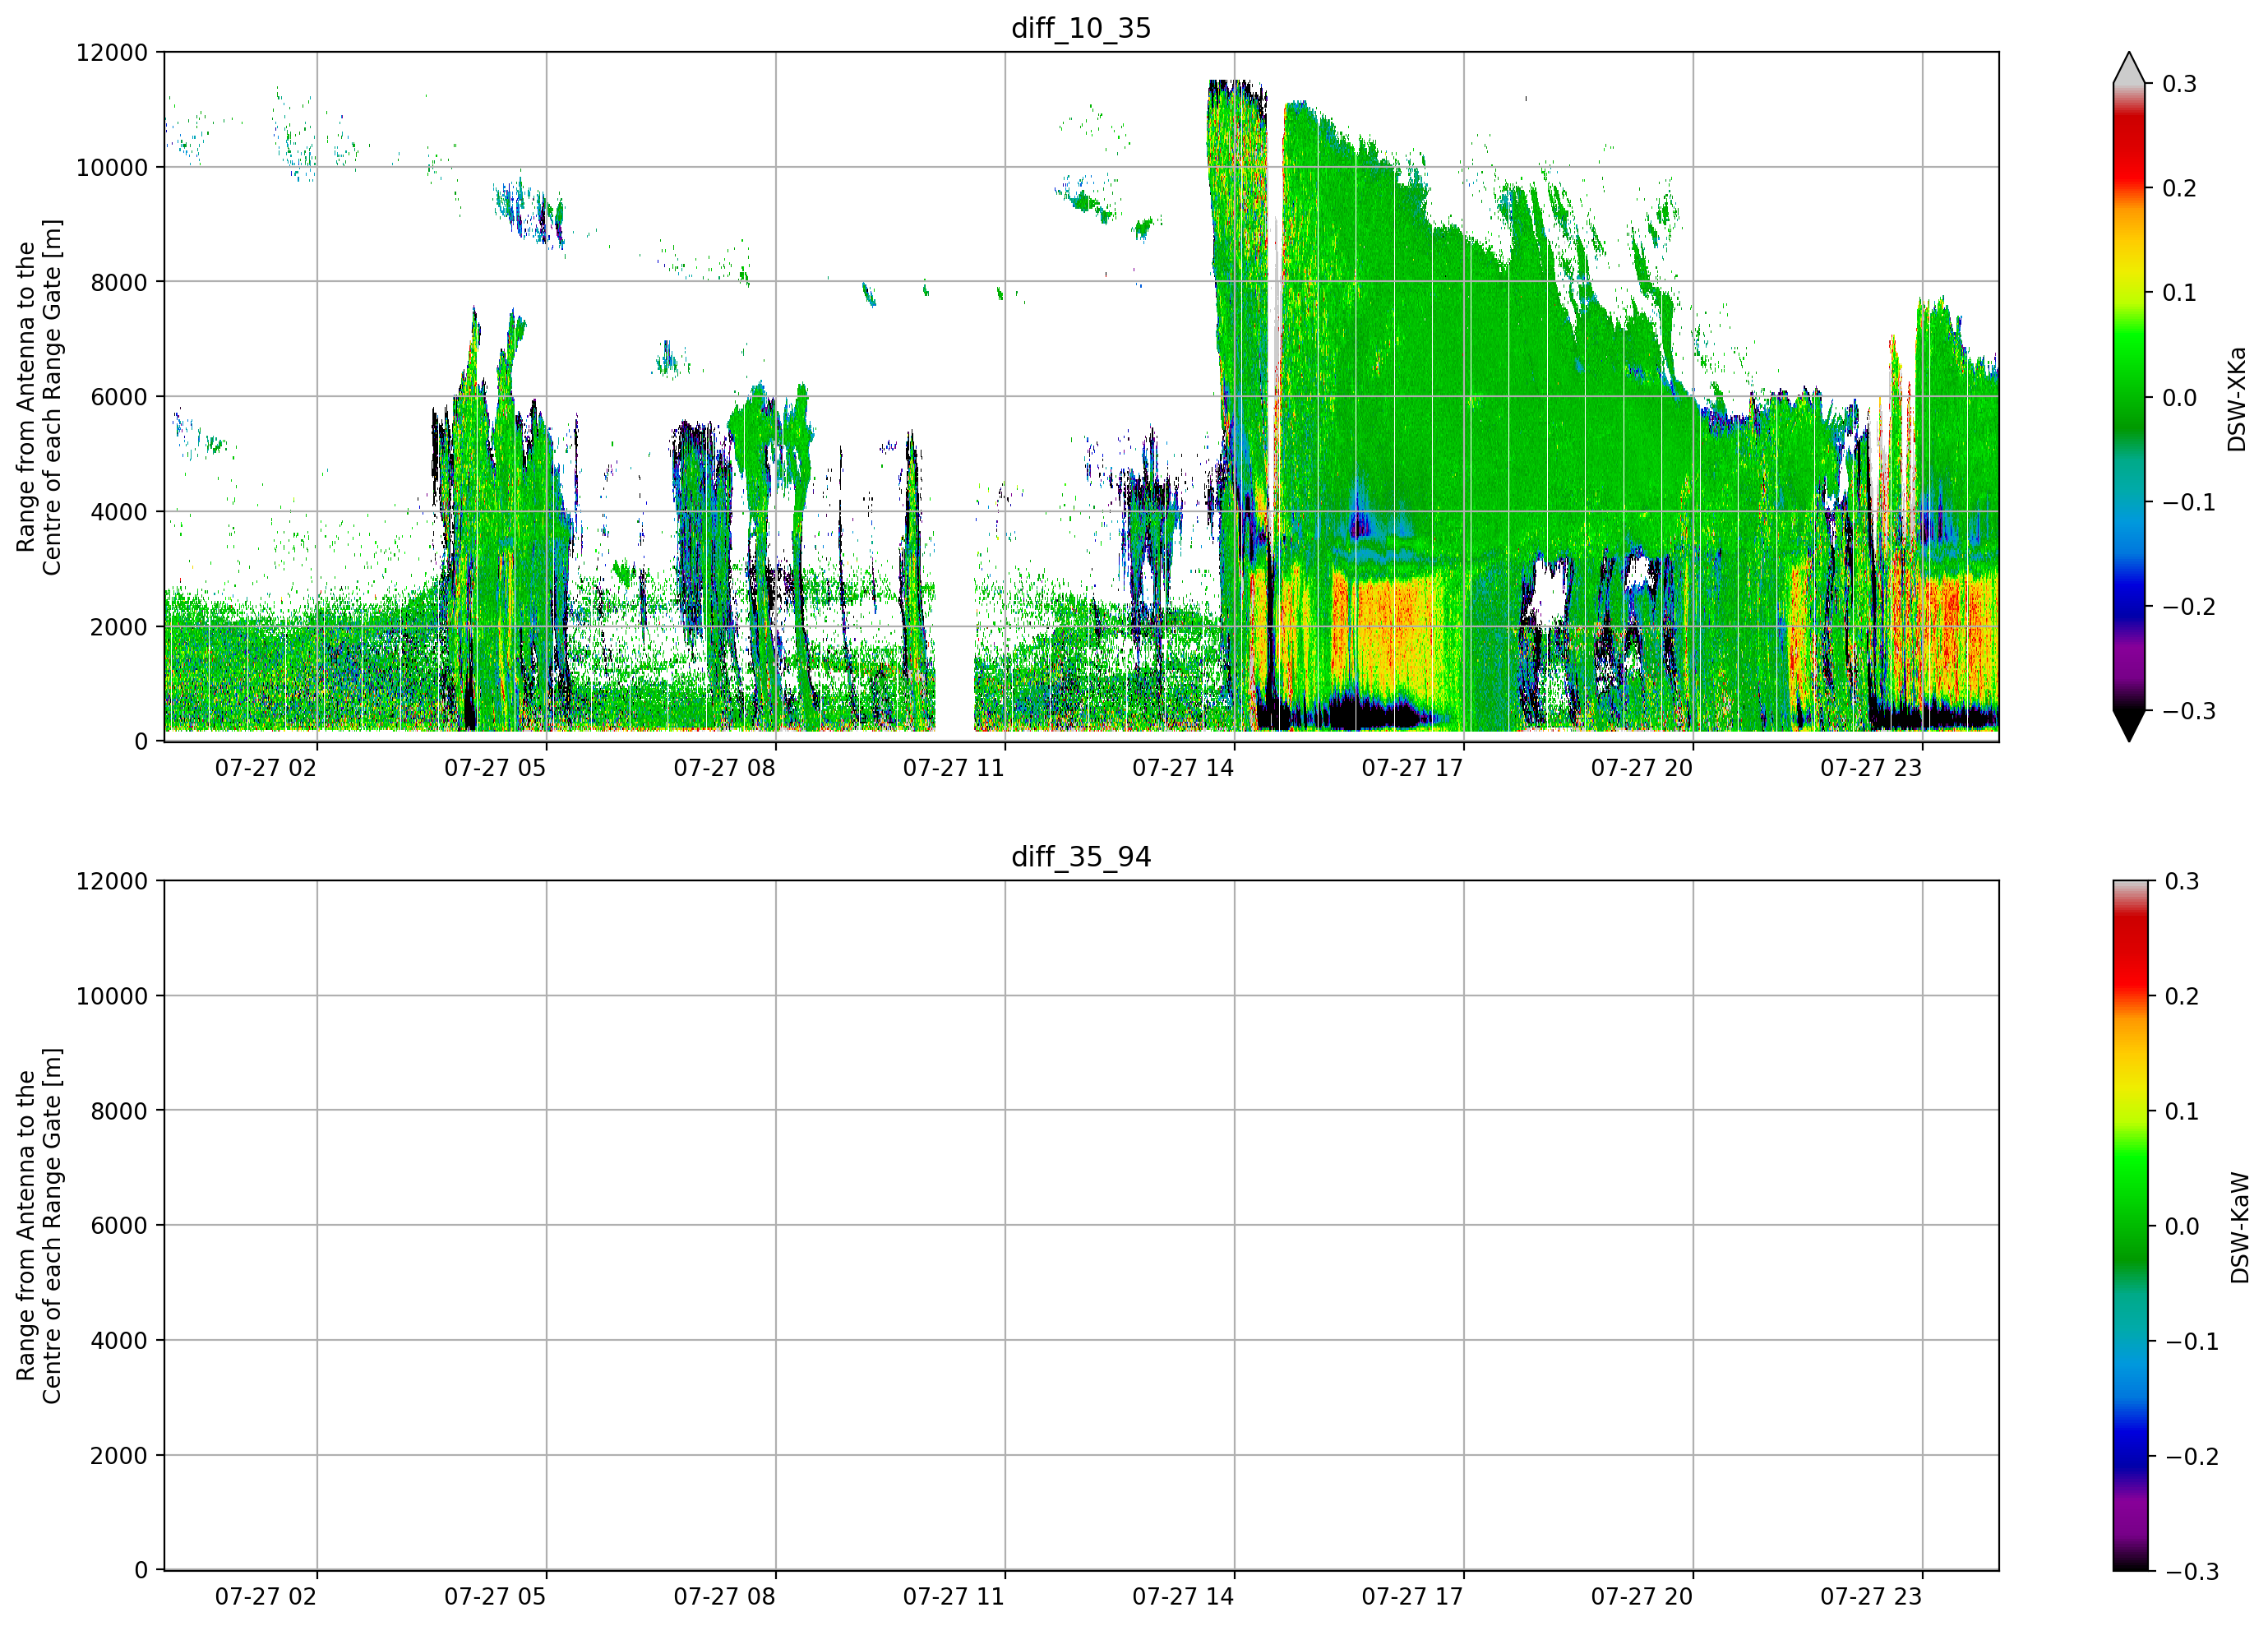Screen dimensions: 2268x1626
Task: Click the DSW-KaW colorbar gradient
Action: tap(2129, 1225)
